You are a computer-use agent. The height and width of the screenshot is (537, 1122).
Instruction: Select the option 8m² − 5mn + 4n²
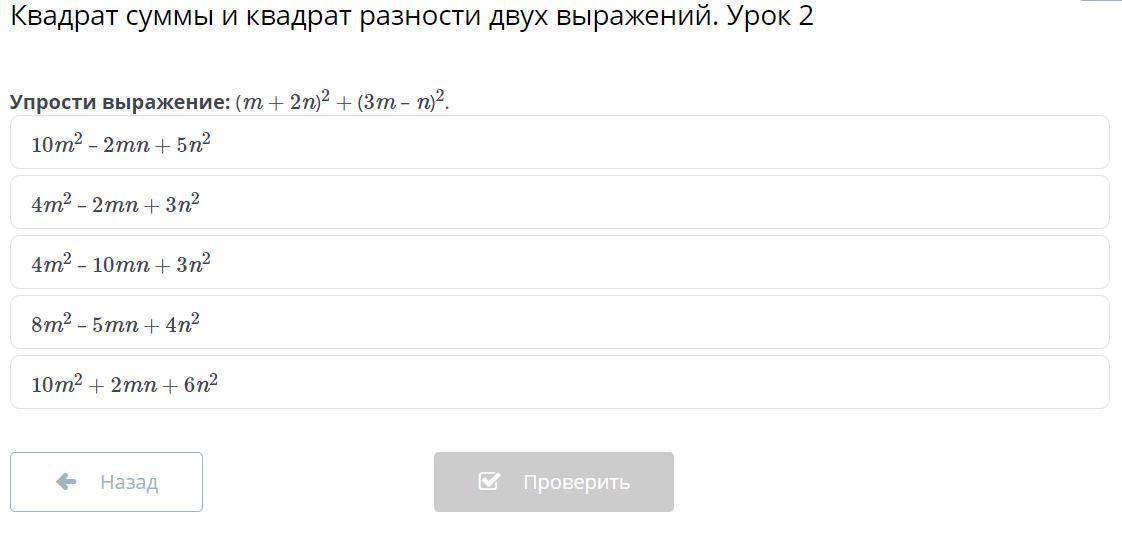(x=560, y=323)
